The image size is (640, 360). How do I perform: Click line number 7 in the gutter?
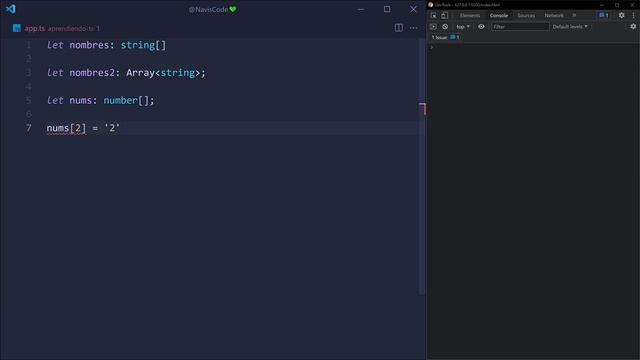pyautogui.click(x=29, y=128)
